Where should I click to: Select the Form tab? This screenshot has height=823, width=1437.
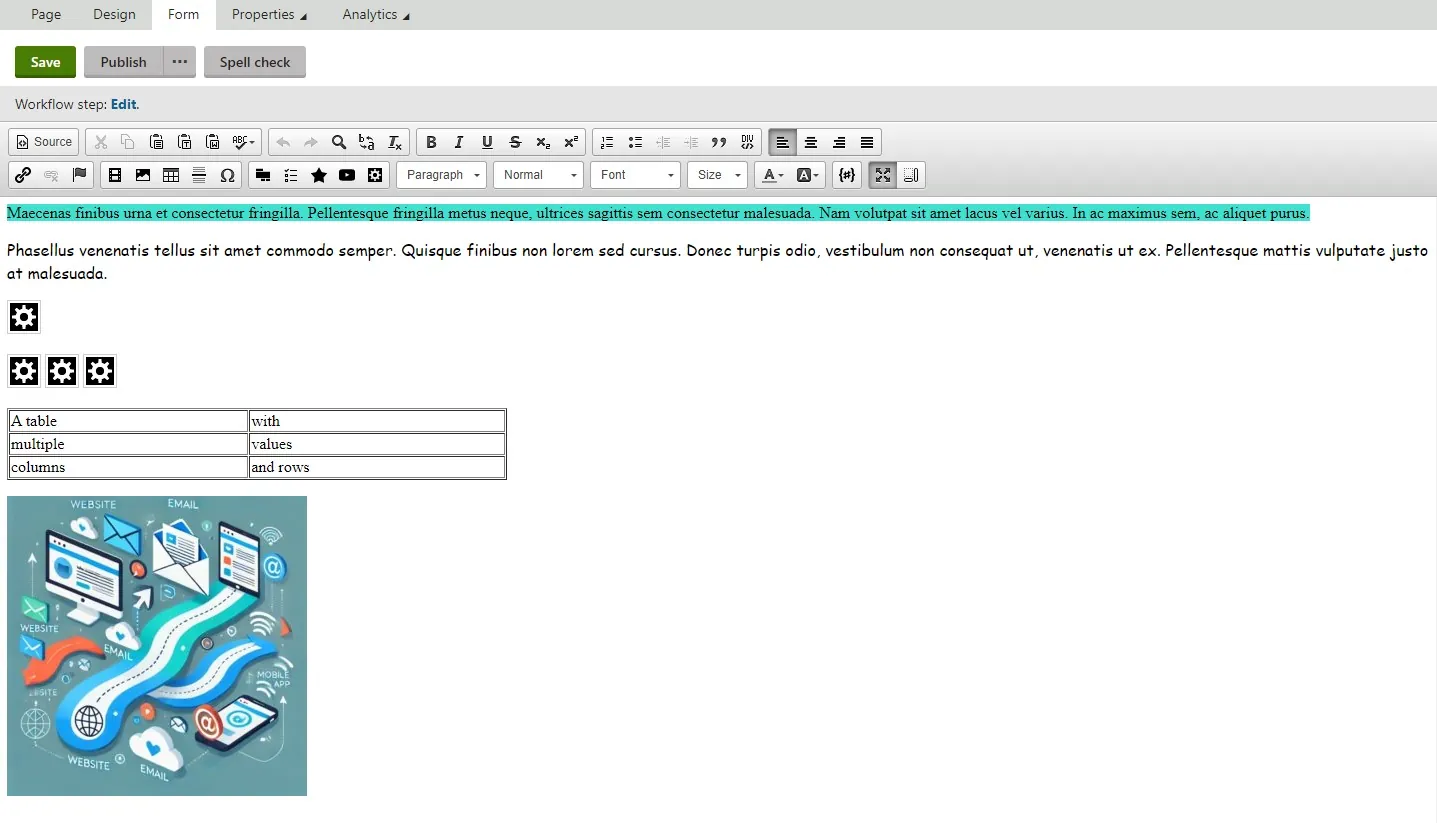click(x=183, y=14)
